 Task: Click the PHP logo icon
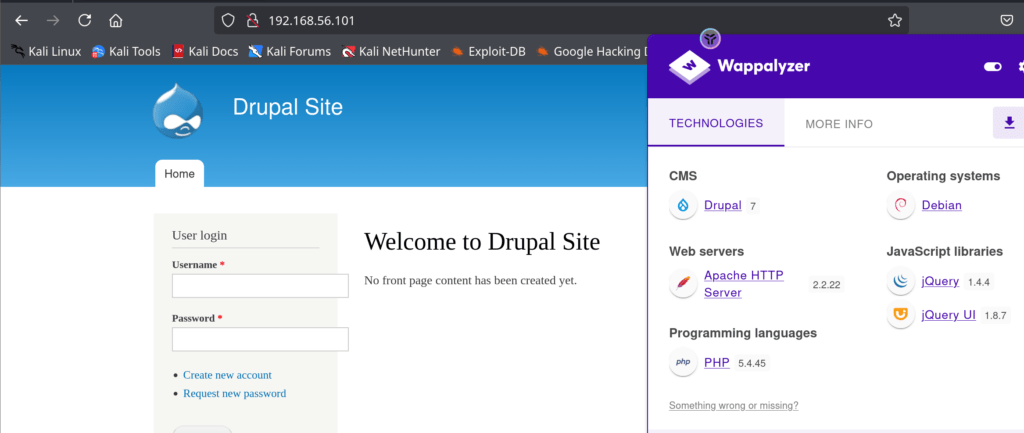pyautogui.click(x=683, y=362)
